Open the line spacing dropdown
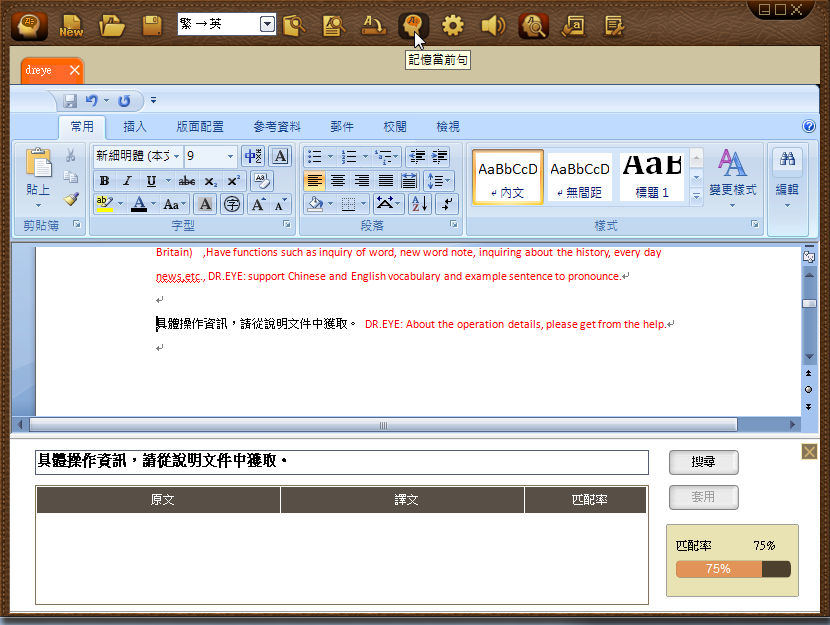Image resolution: width=830 pixels, height=625 pixels. (x=439, y=180)
